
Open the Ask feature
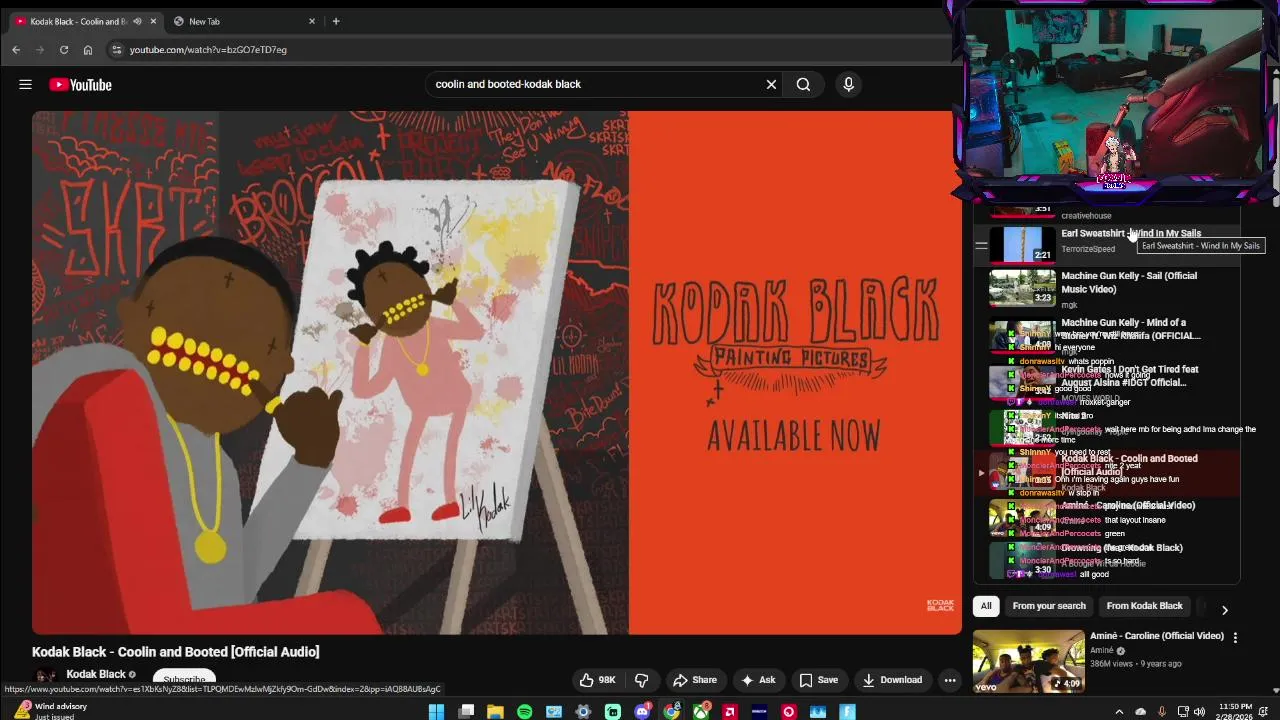(x=758, y=680)
